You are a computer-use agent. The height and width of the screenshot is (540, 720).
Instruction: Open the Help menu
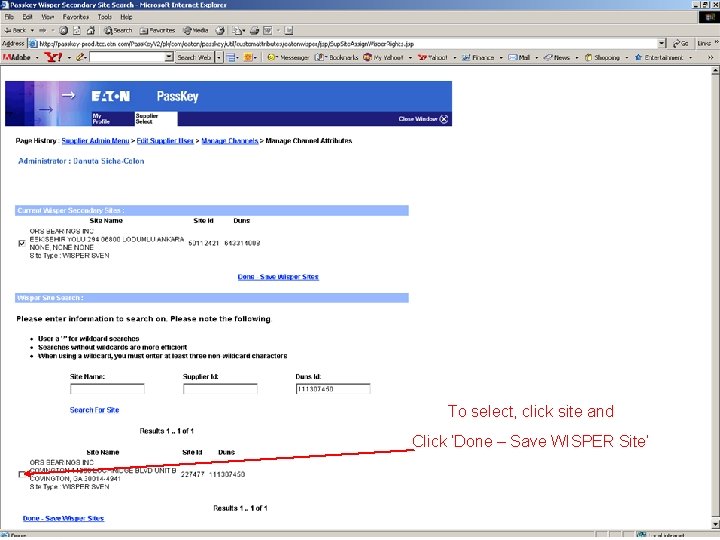126,17
